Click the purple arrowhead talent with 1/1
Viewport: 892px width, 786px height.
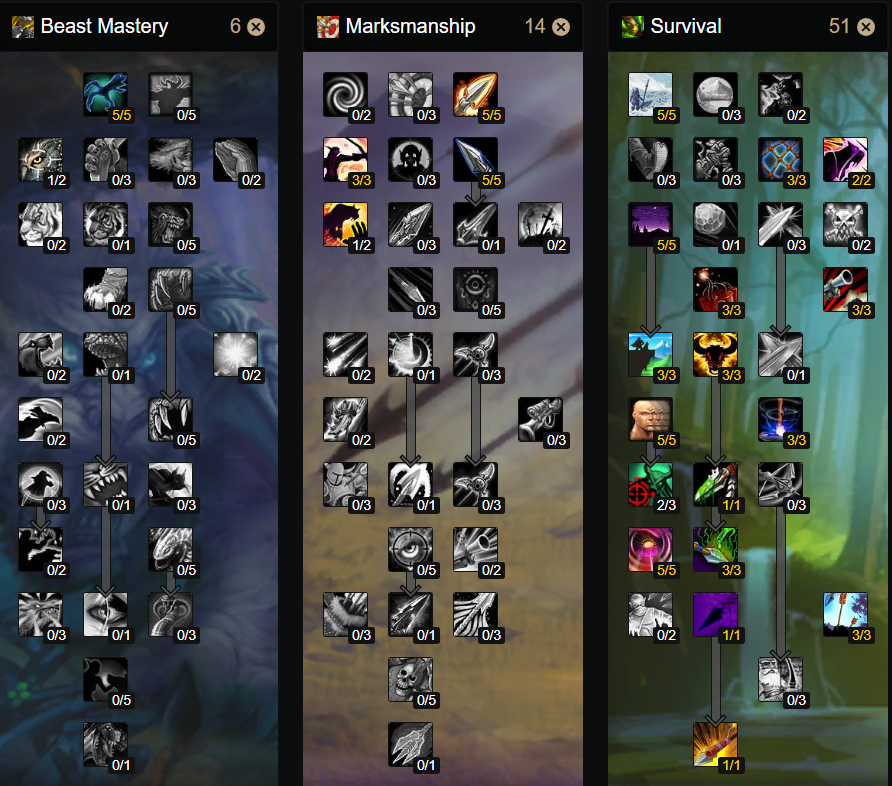[715, 614]
